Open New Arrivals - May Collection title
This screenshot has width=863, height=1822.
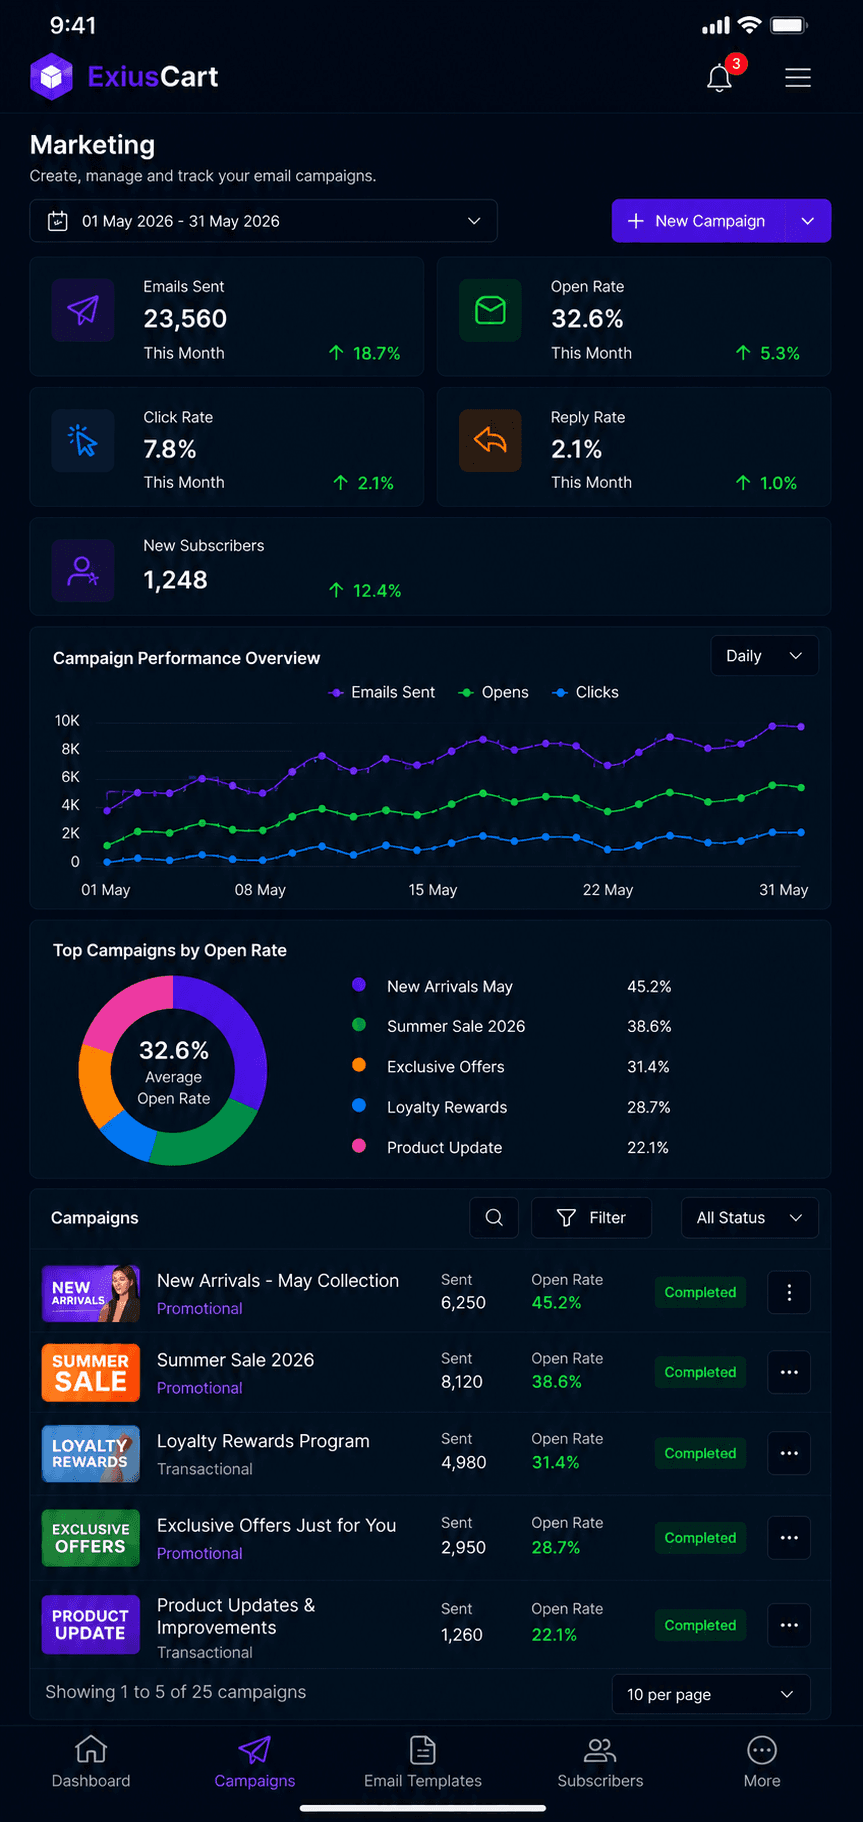[278, 1280]
